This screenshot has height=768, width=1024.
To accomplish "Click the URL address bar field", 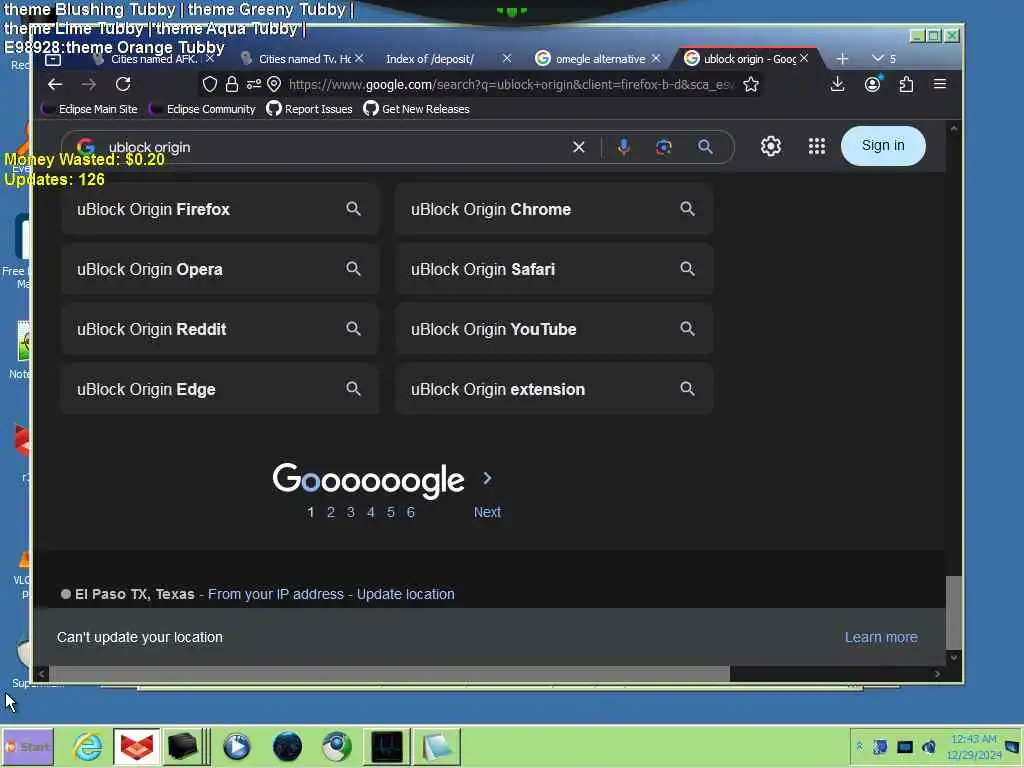I will (511, 84).
